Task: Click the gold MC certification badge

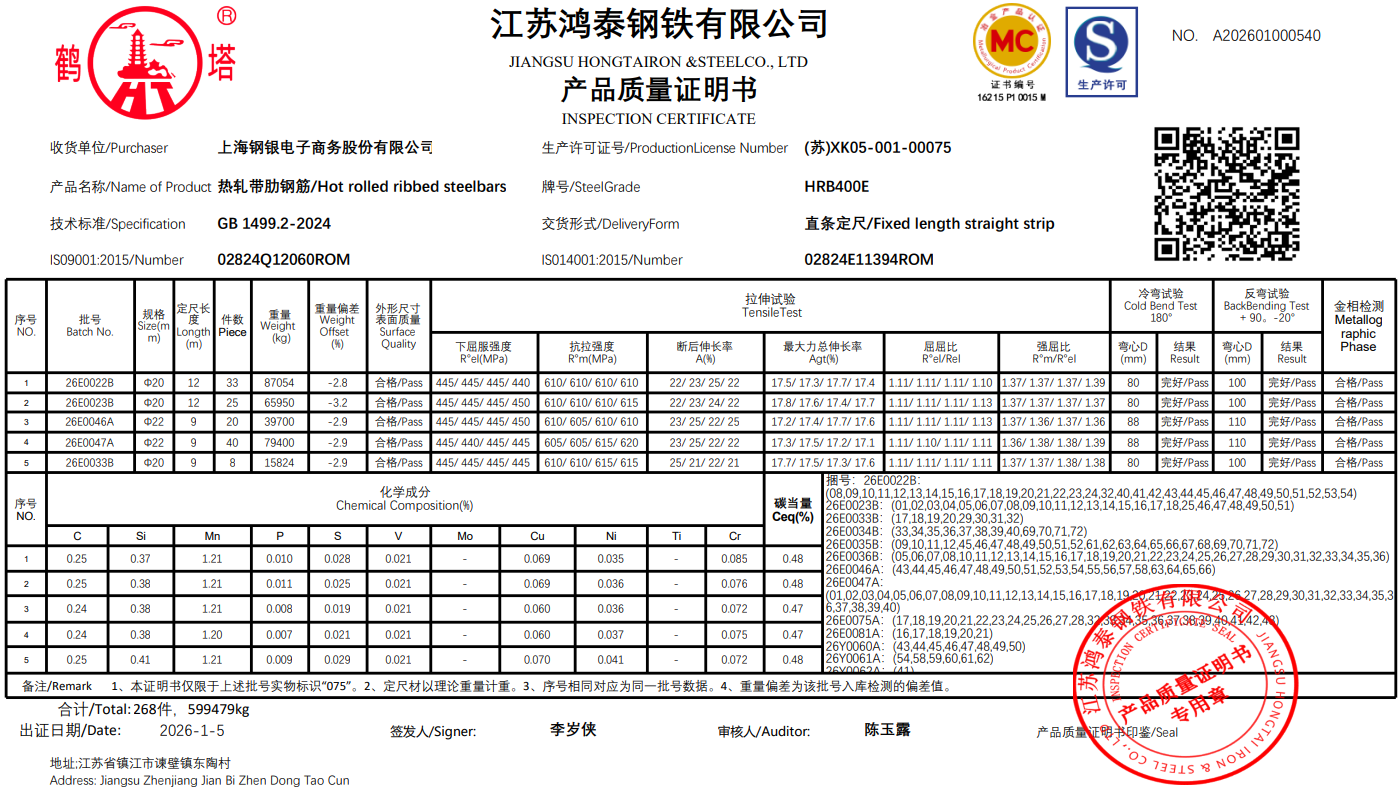Action: point(1011,47)
